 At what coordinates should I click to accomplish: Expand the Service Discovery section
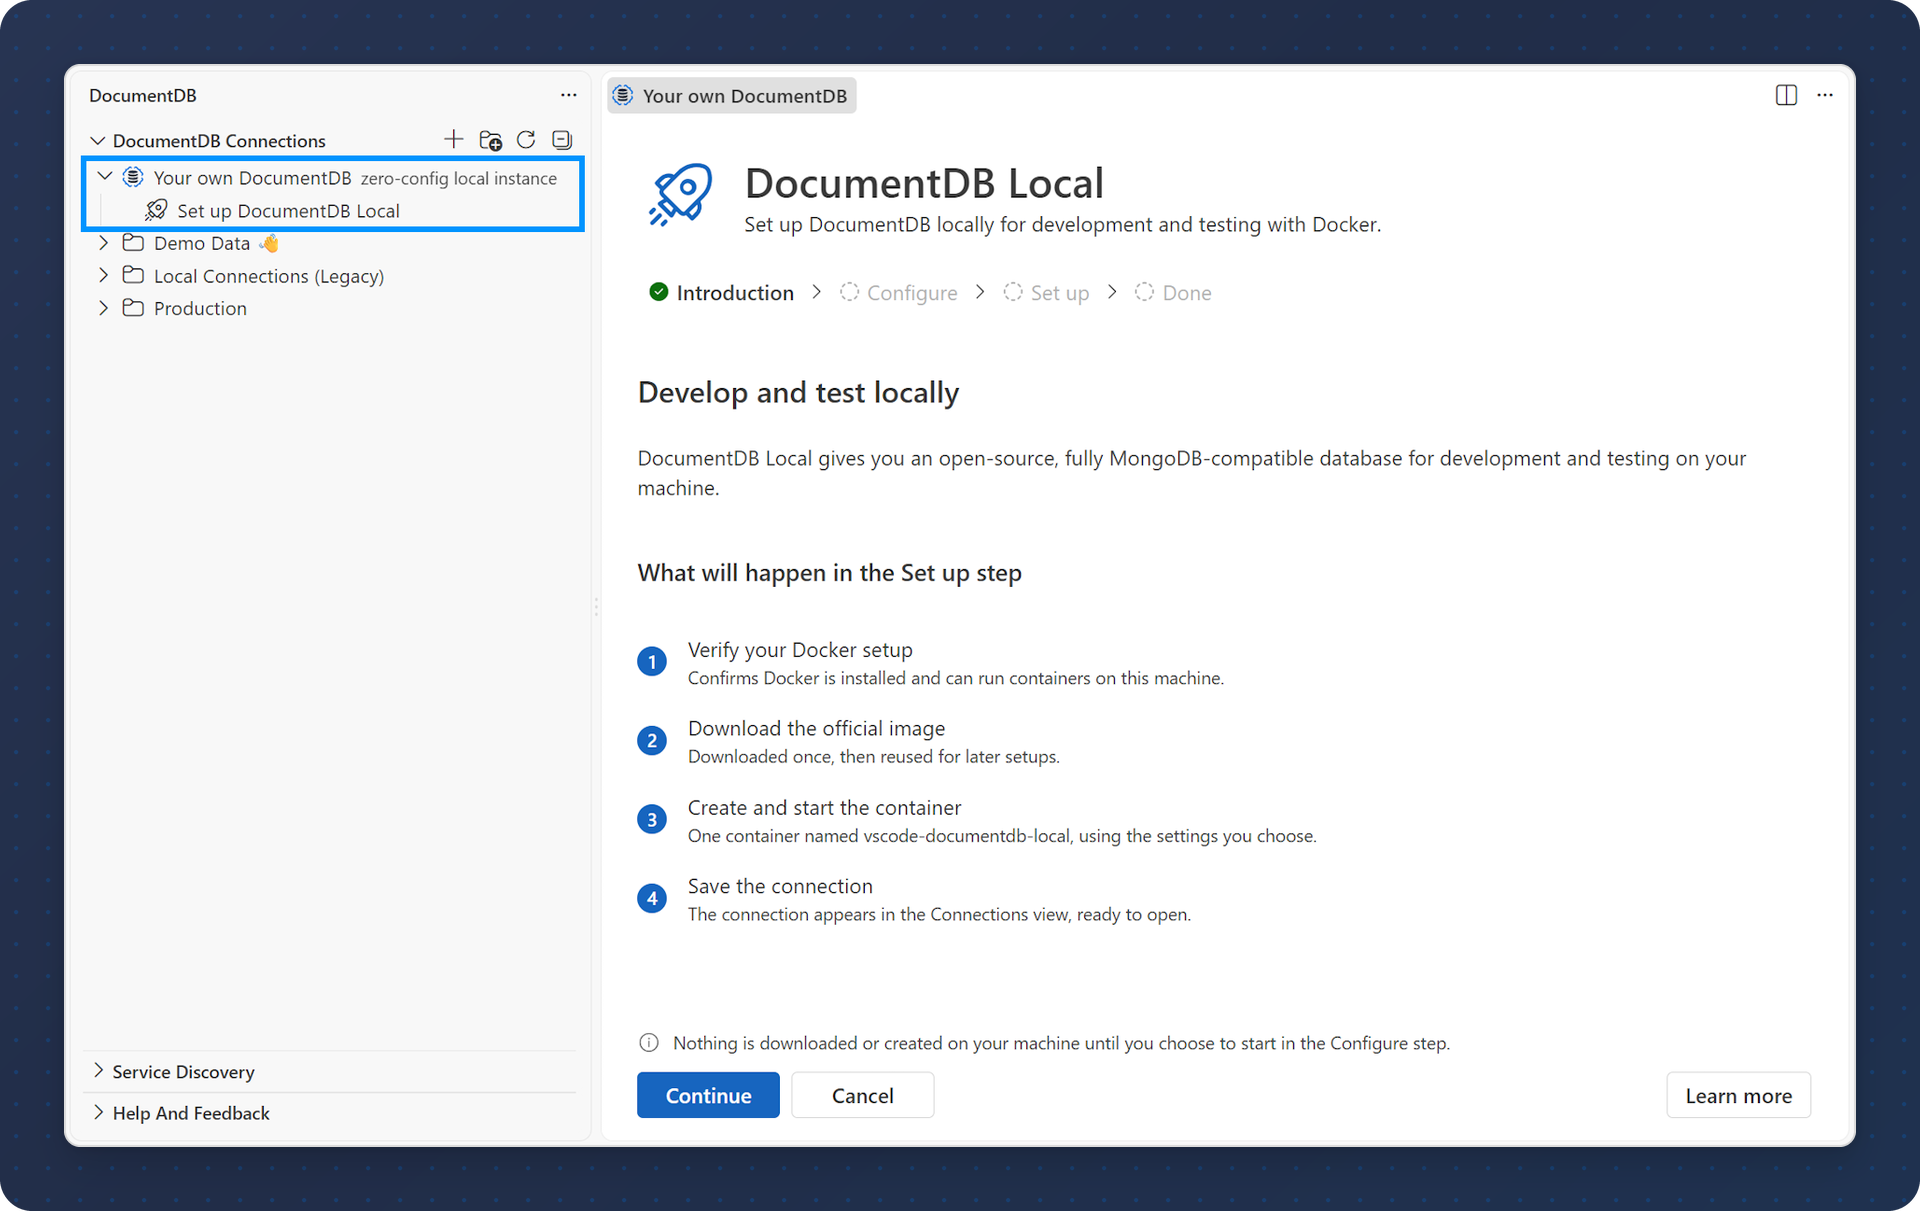tap(98, 1071)
